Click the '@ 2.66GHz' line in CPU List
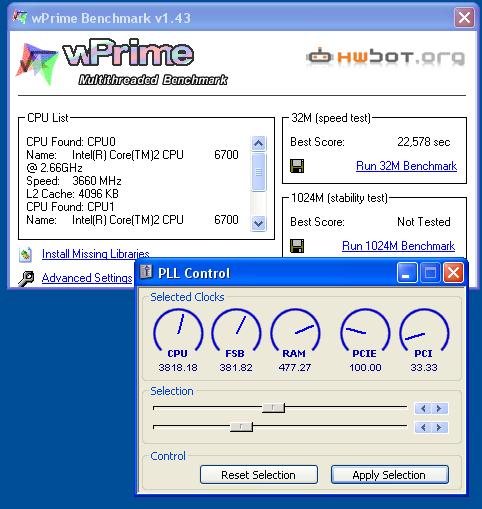The image size is (482, 509). coord(54,168)
